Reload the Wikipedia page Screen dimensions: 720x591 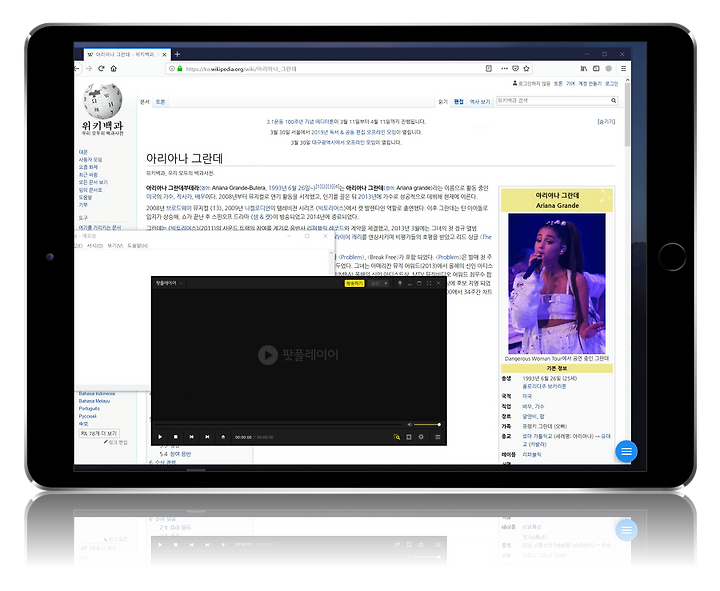point(101,68)
